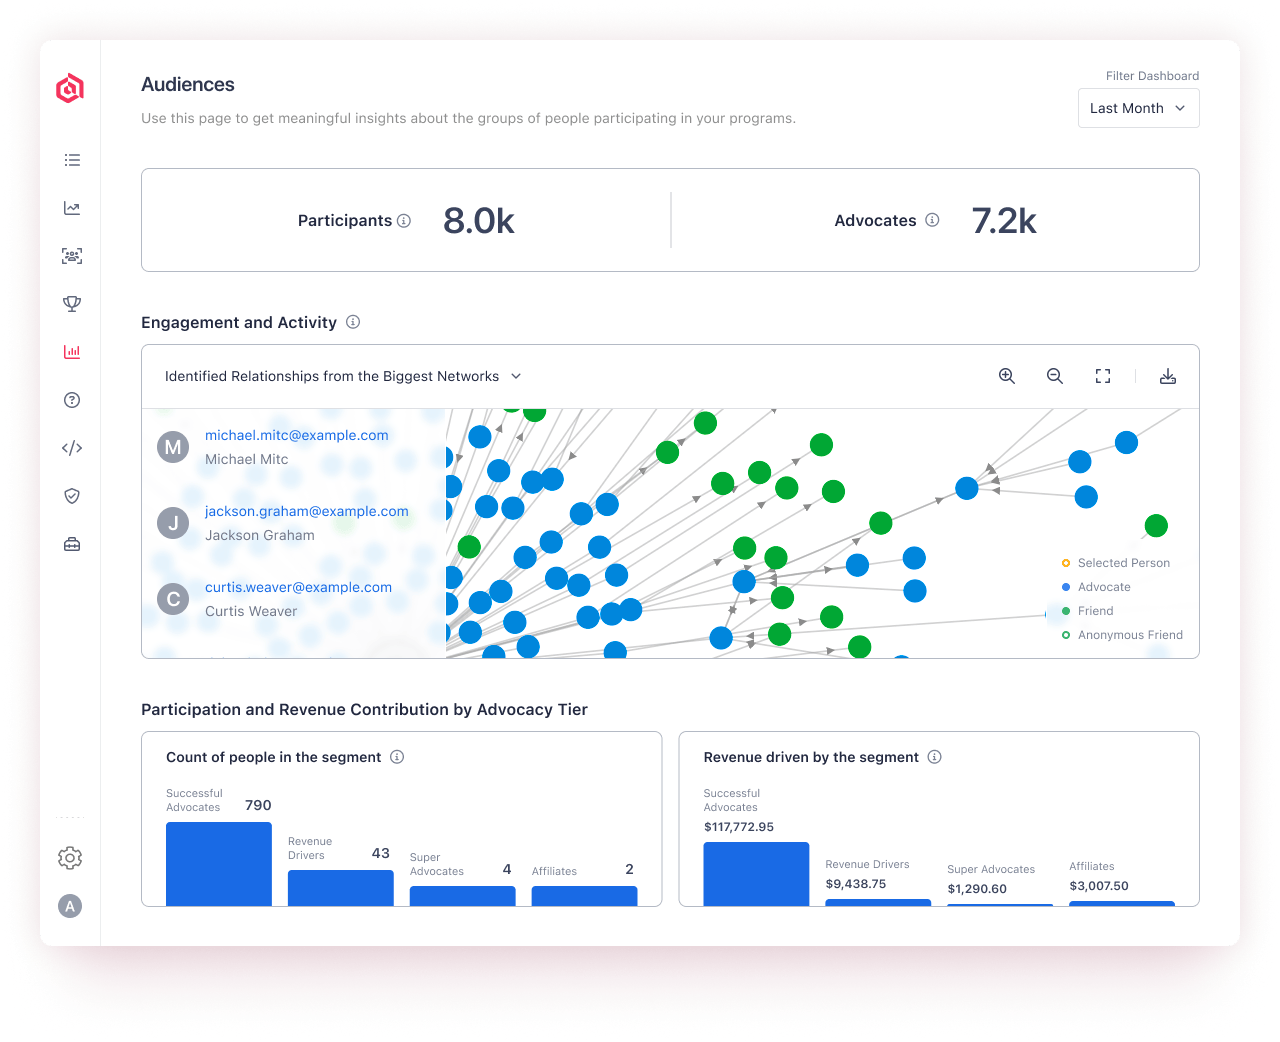Expand the Identified Relationships chart selector
The width and height of the screenshot is (1280, 1042).
point(343,376)
